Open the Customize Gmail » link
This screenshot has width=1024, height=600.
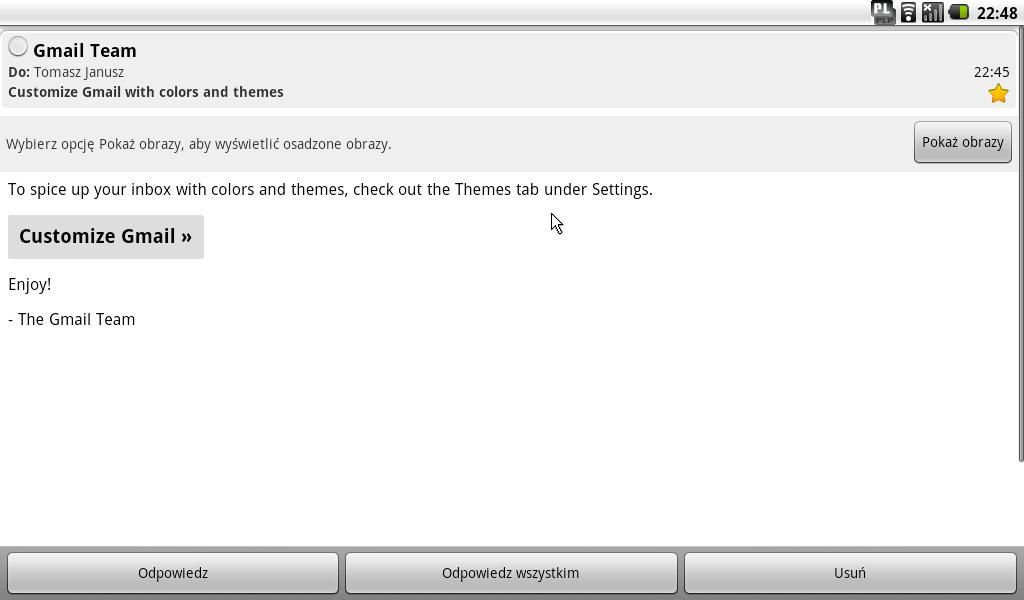click(106, 236)
